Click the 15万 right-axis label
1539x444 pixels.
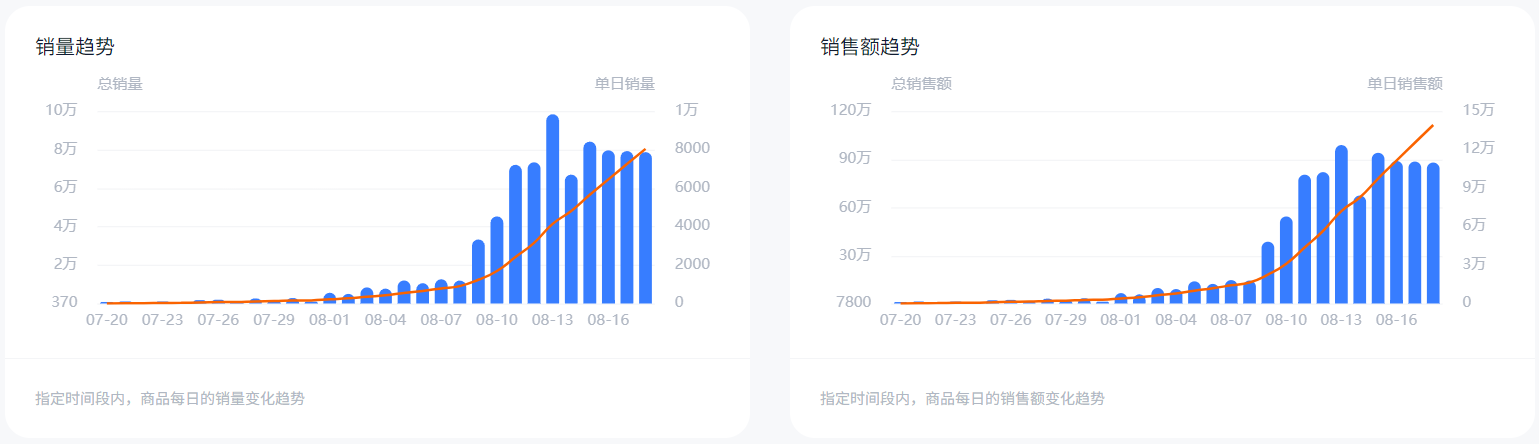pos(1480,110)
